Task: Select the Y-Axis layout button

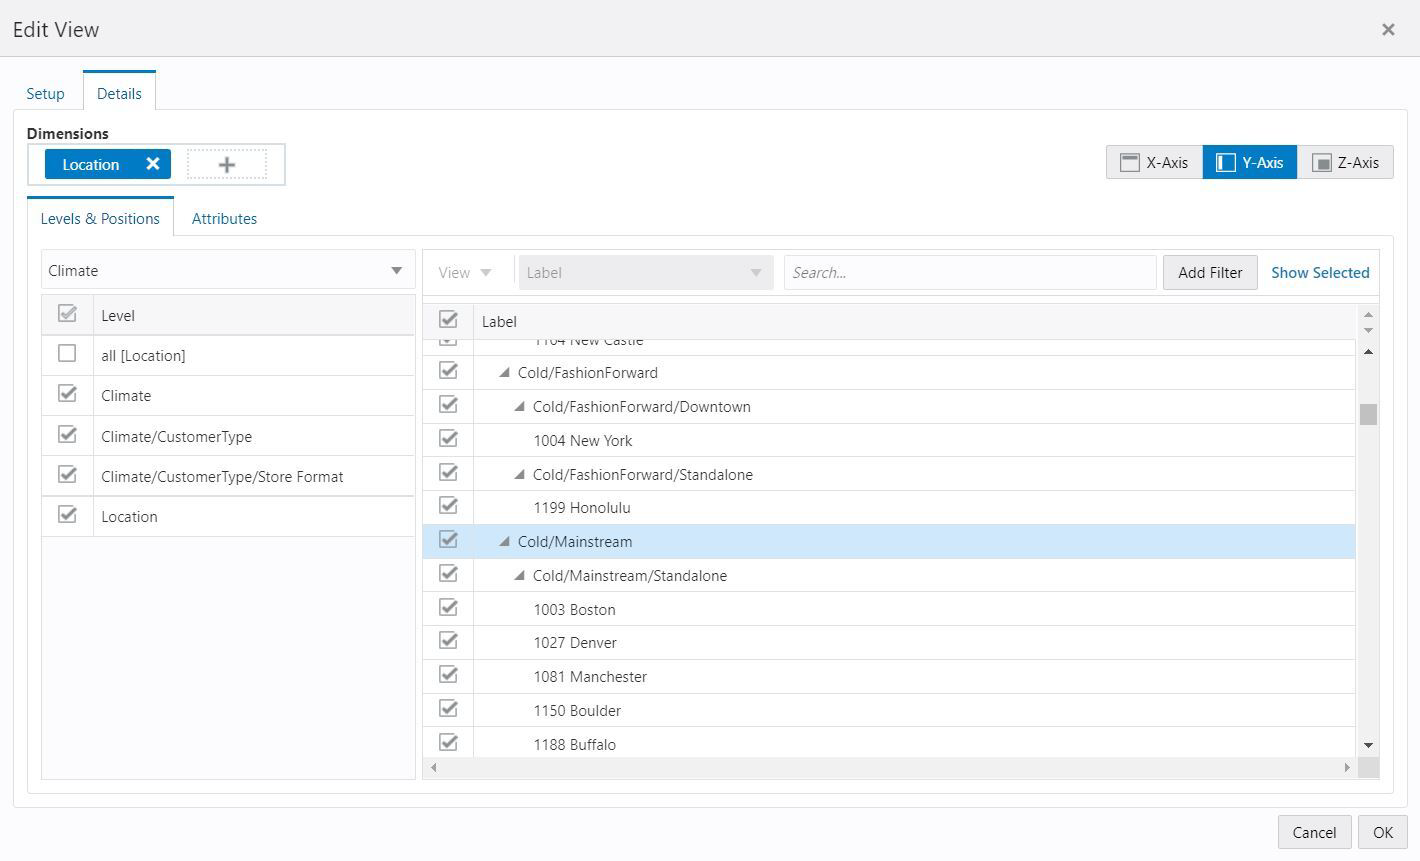Action: point(1250,162)
